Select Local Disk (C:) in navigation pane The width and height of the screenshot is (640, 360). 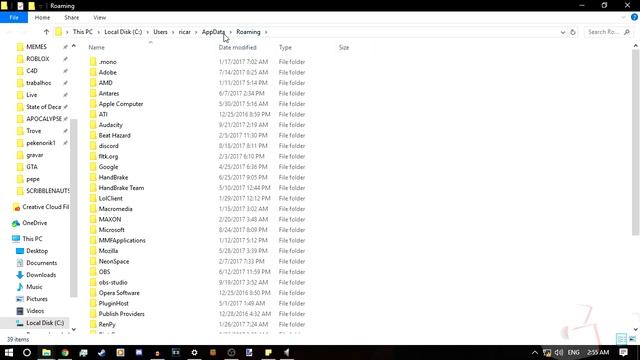point(45,323)
